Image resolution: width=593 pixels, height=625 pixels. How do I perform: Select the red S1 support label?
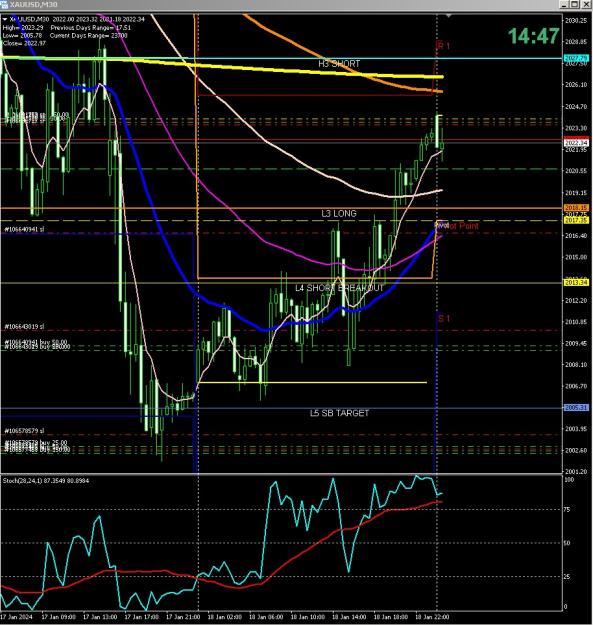click(x=444, y=318)
